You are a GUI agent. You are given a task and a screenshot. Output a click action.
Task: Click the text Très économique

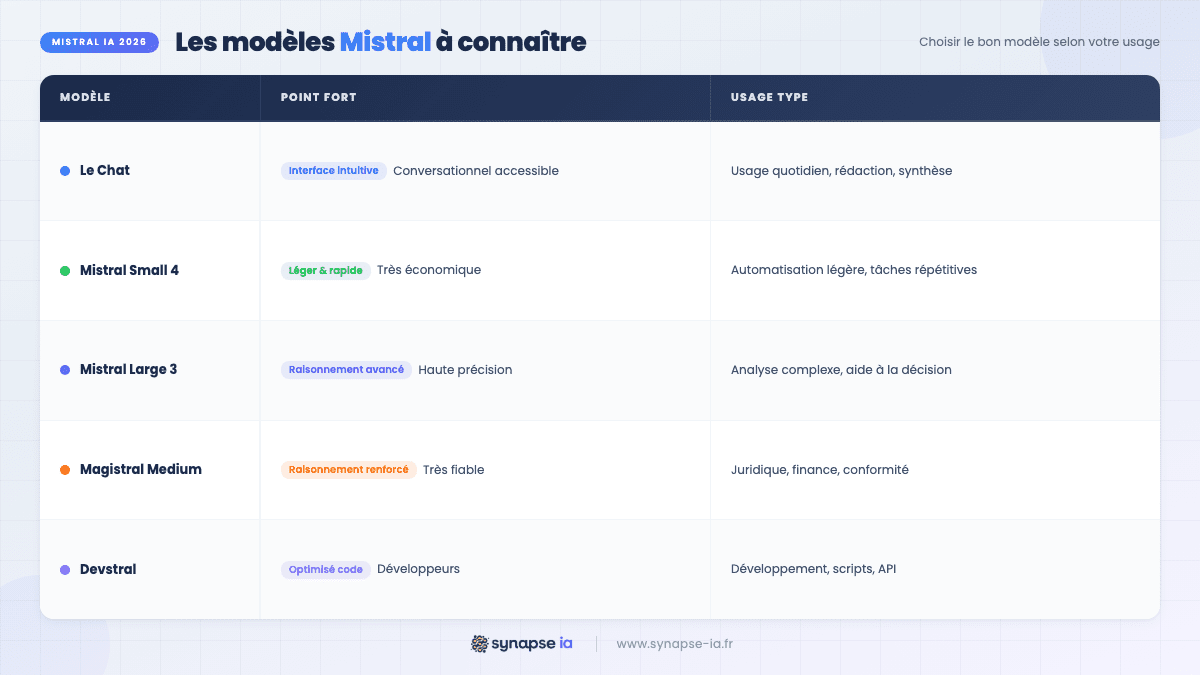[429, 271]
